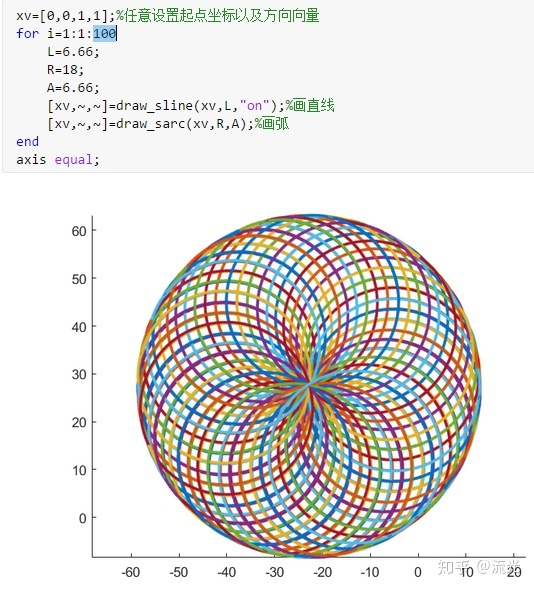Click the comment '%画直线'
534x590 pixels.
[x=310, y=106]
